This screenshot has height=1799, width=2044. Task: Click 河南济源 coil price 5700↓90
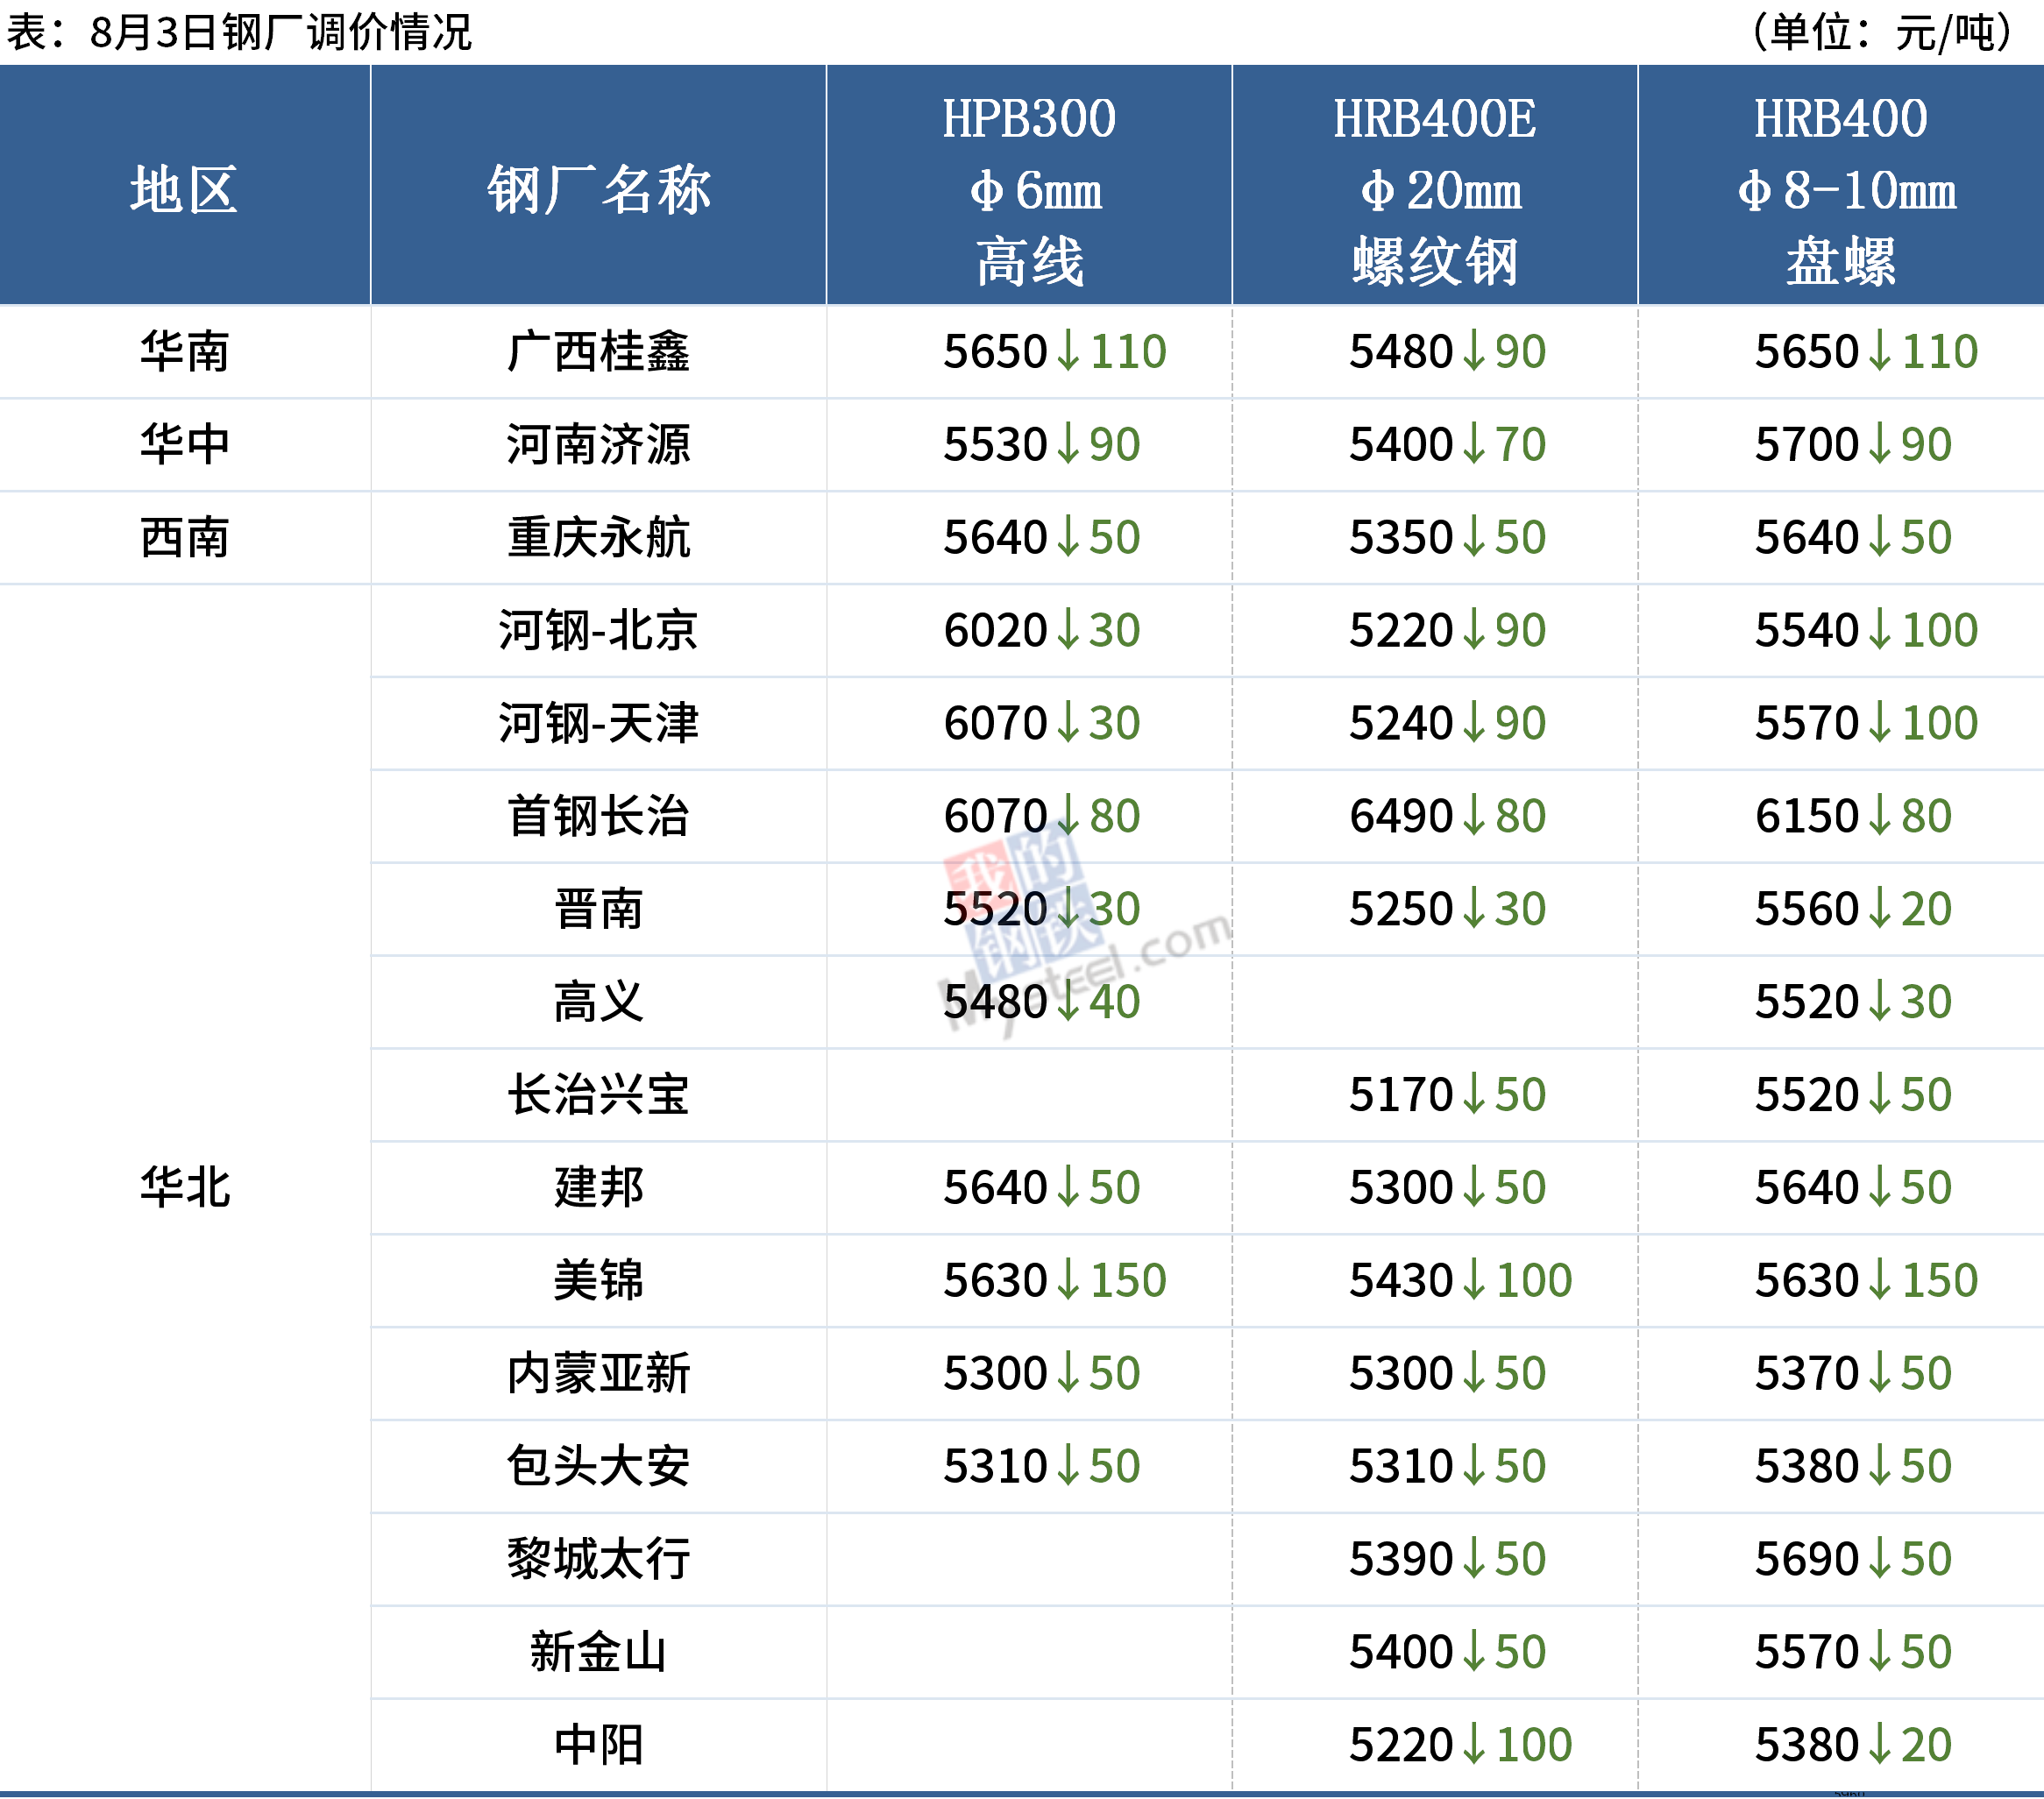1853,444
